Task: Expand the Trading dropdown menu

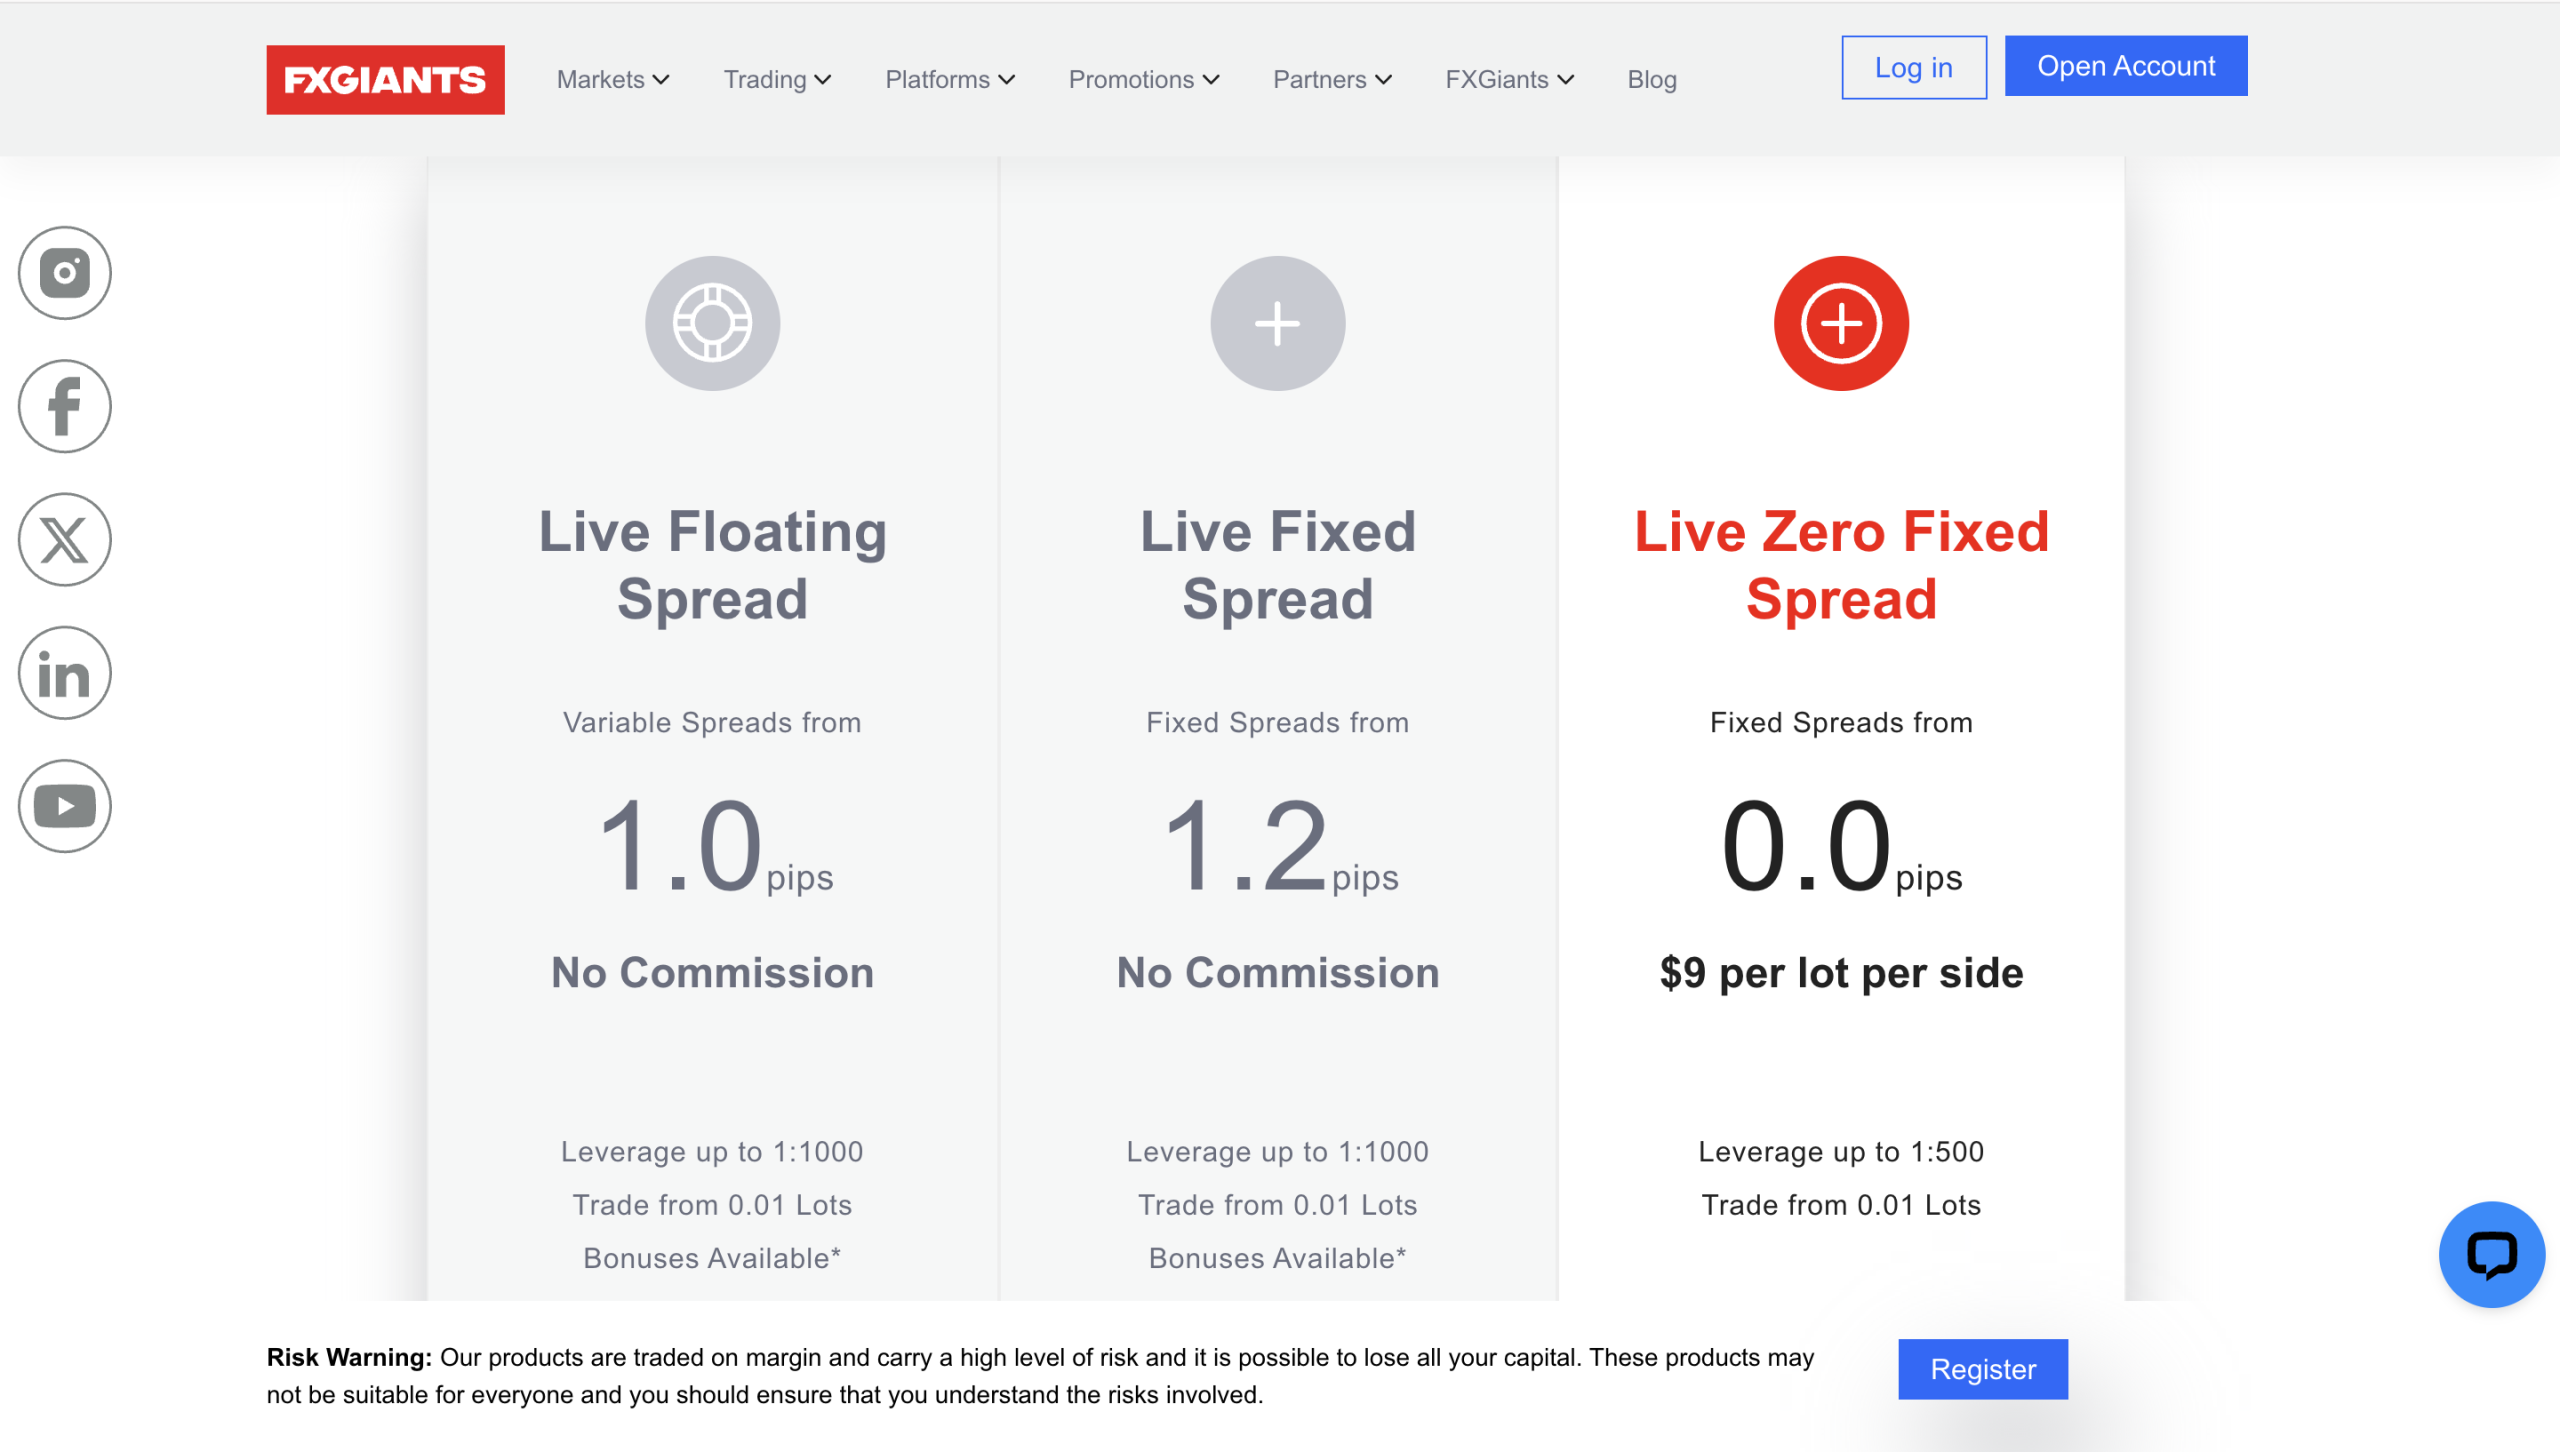Action: 777,80
